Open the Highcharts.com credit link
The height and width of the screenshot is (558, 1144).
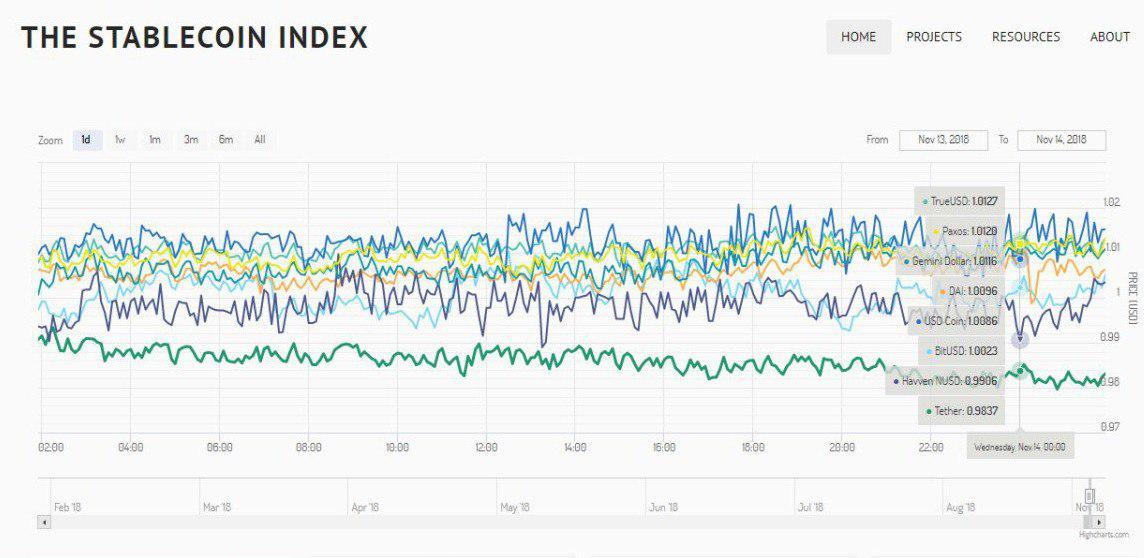1104,535
